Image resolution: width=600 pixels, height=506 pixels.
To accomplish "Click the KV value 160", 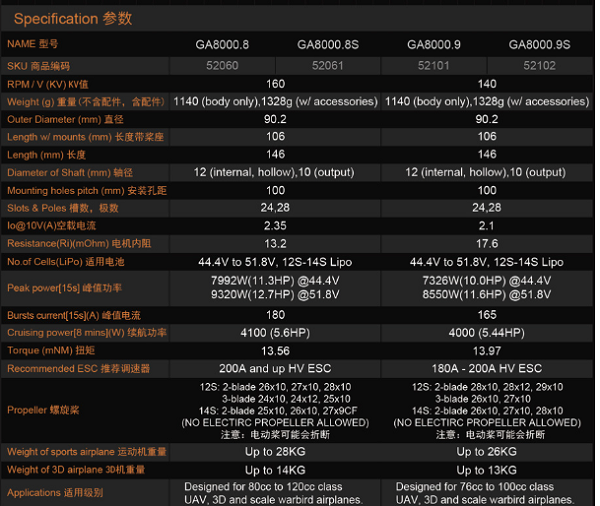I will coord(276,84).
